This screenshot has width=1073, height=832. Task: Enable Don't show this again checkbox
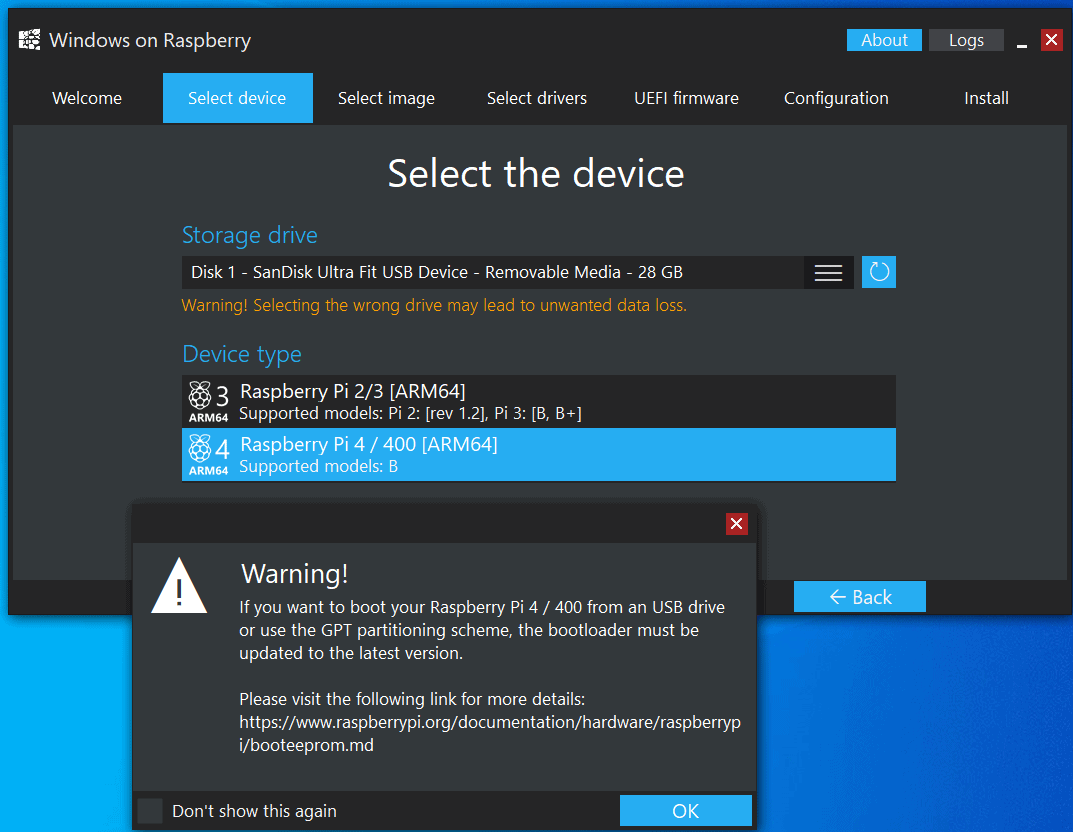click(150, 811)
